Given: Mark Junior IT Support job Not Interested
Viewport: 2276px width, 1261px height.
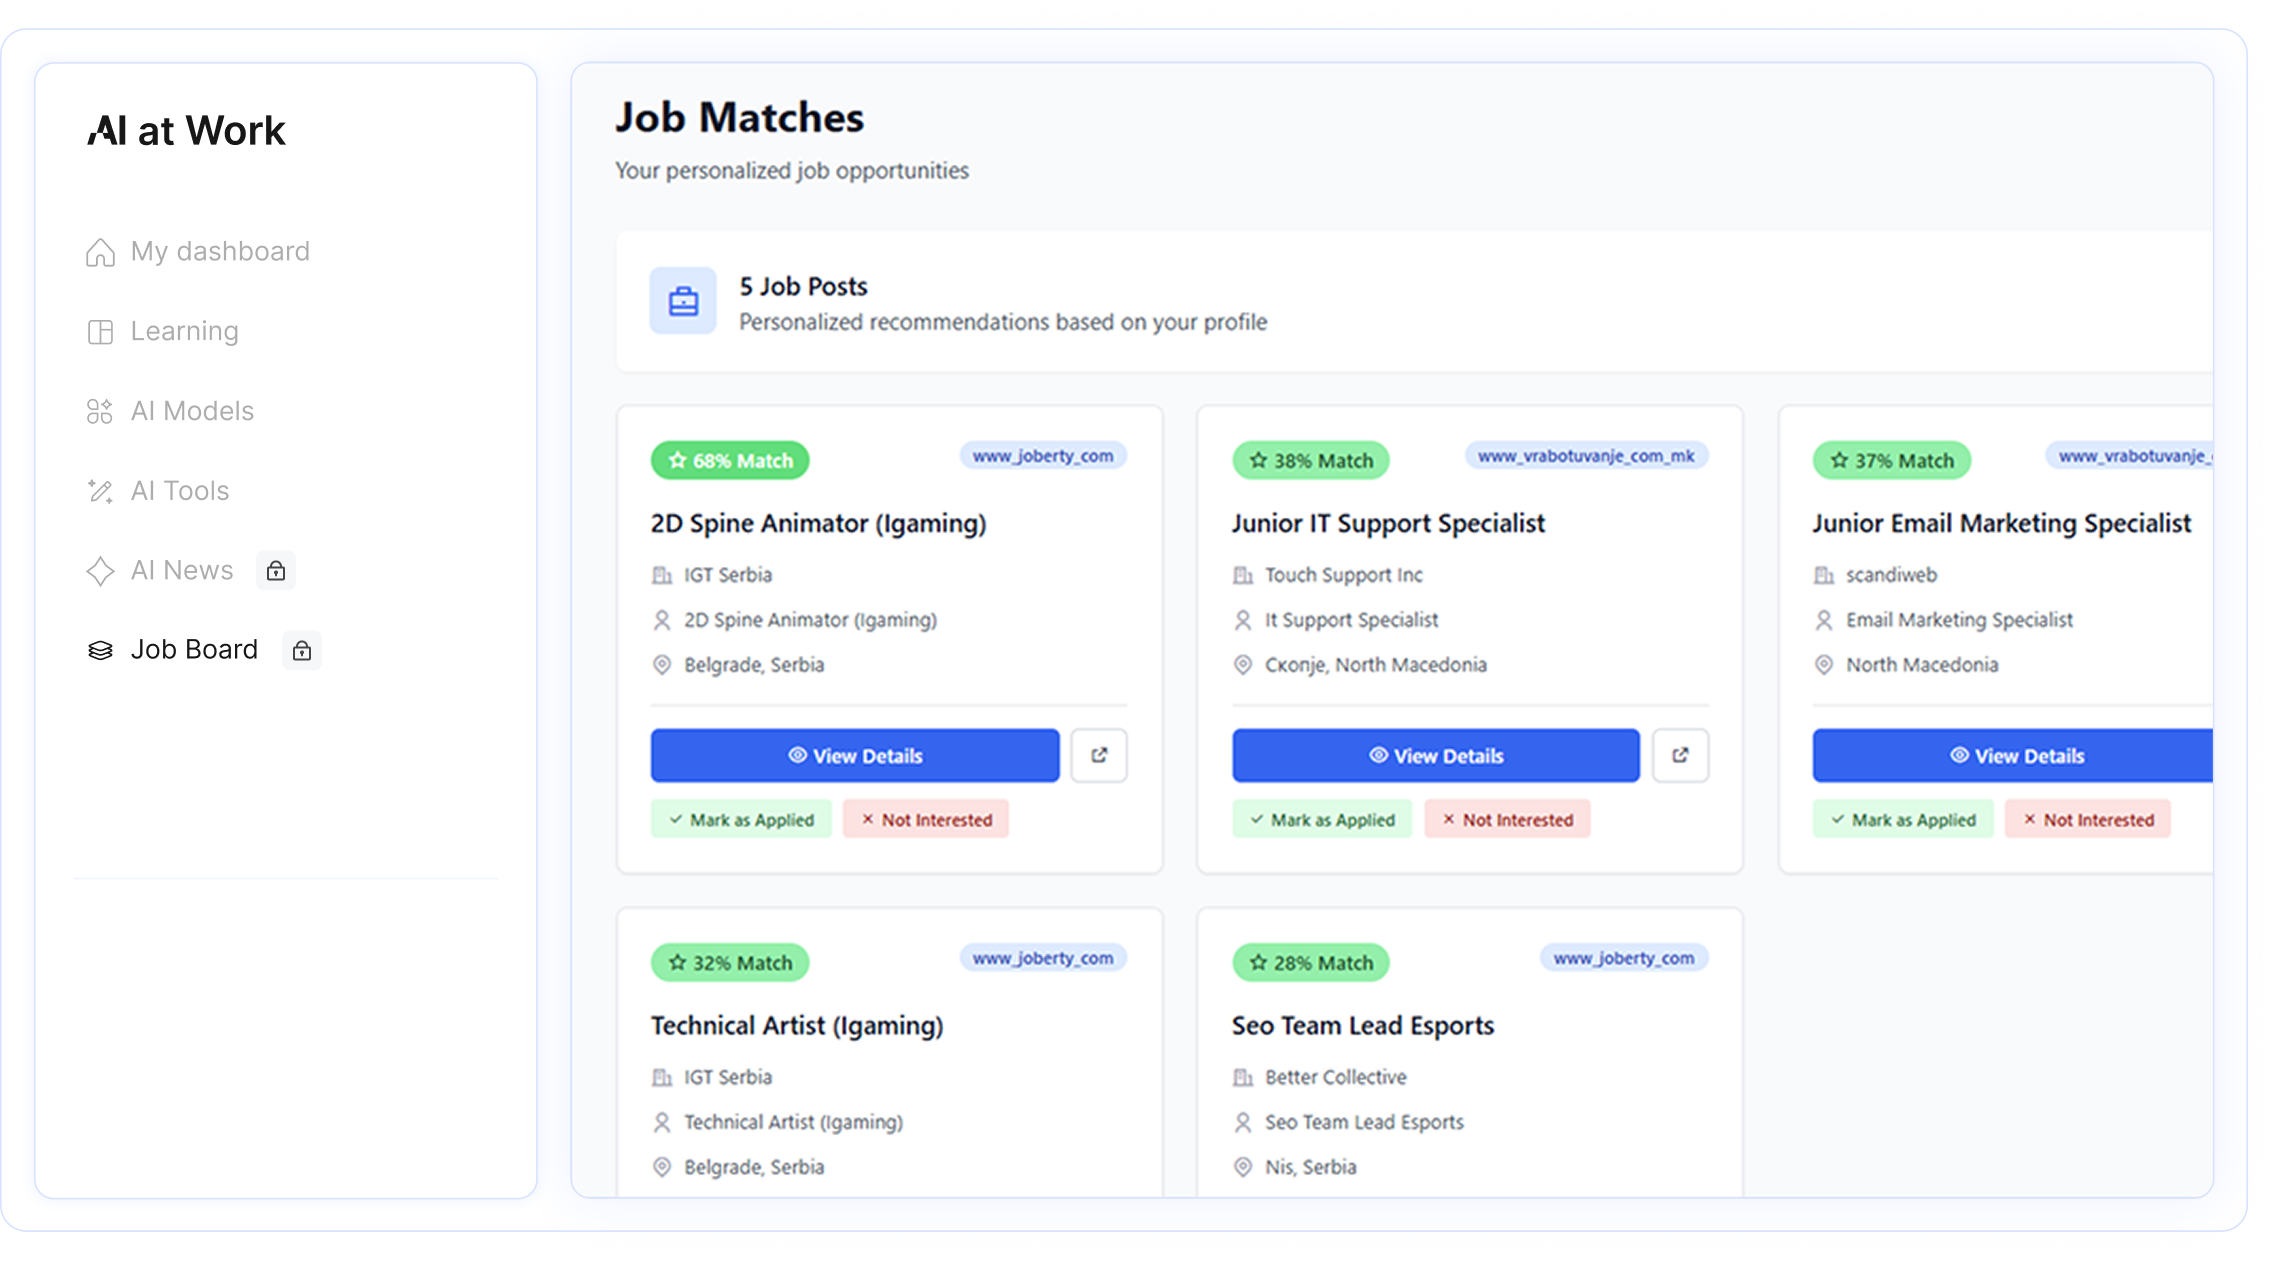Looking at the screenshot, I should [x=1507, y=819].
